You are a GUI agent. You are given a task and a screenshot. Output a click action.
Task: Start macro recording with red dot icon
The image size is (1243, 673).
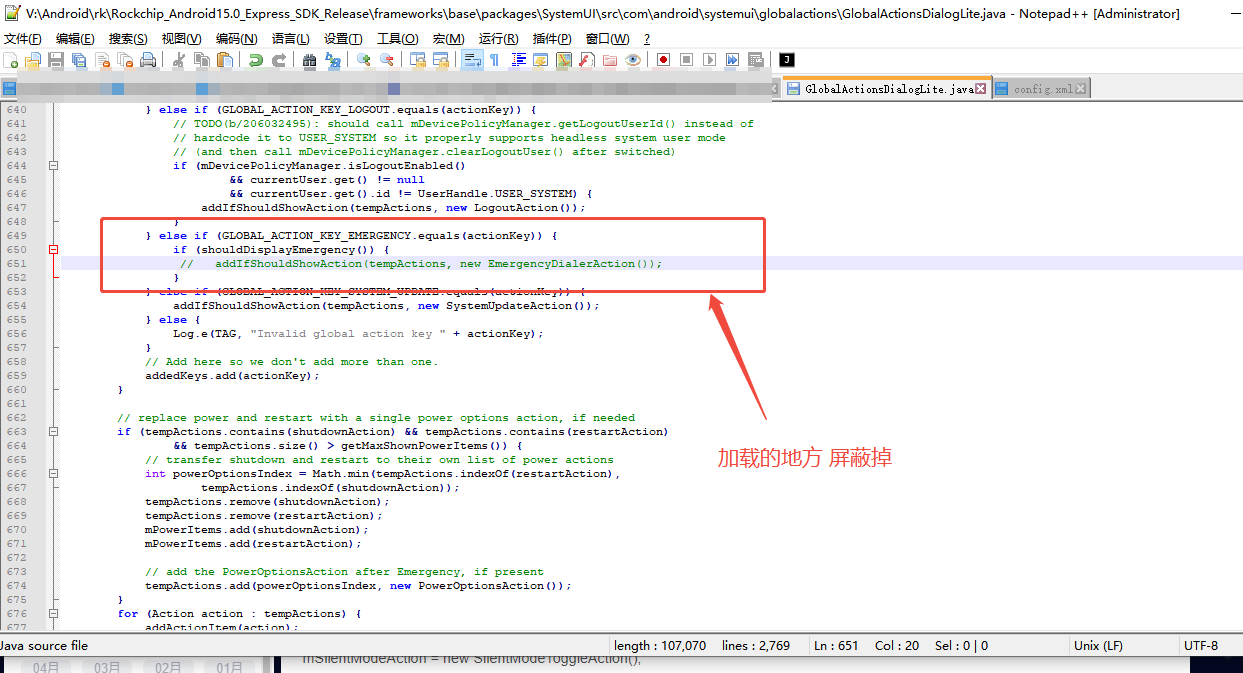(664, 60)
